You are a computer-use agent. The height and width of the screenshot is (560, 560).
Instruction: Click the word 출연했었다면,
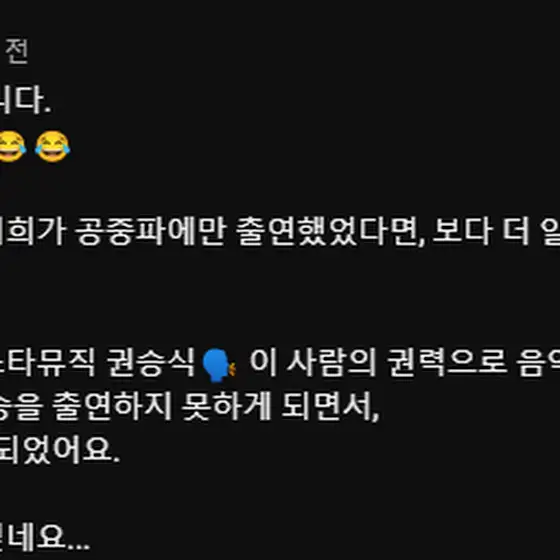point(331,231)
